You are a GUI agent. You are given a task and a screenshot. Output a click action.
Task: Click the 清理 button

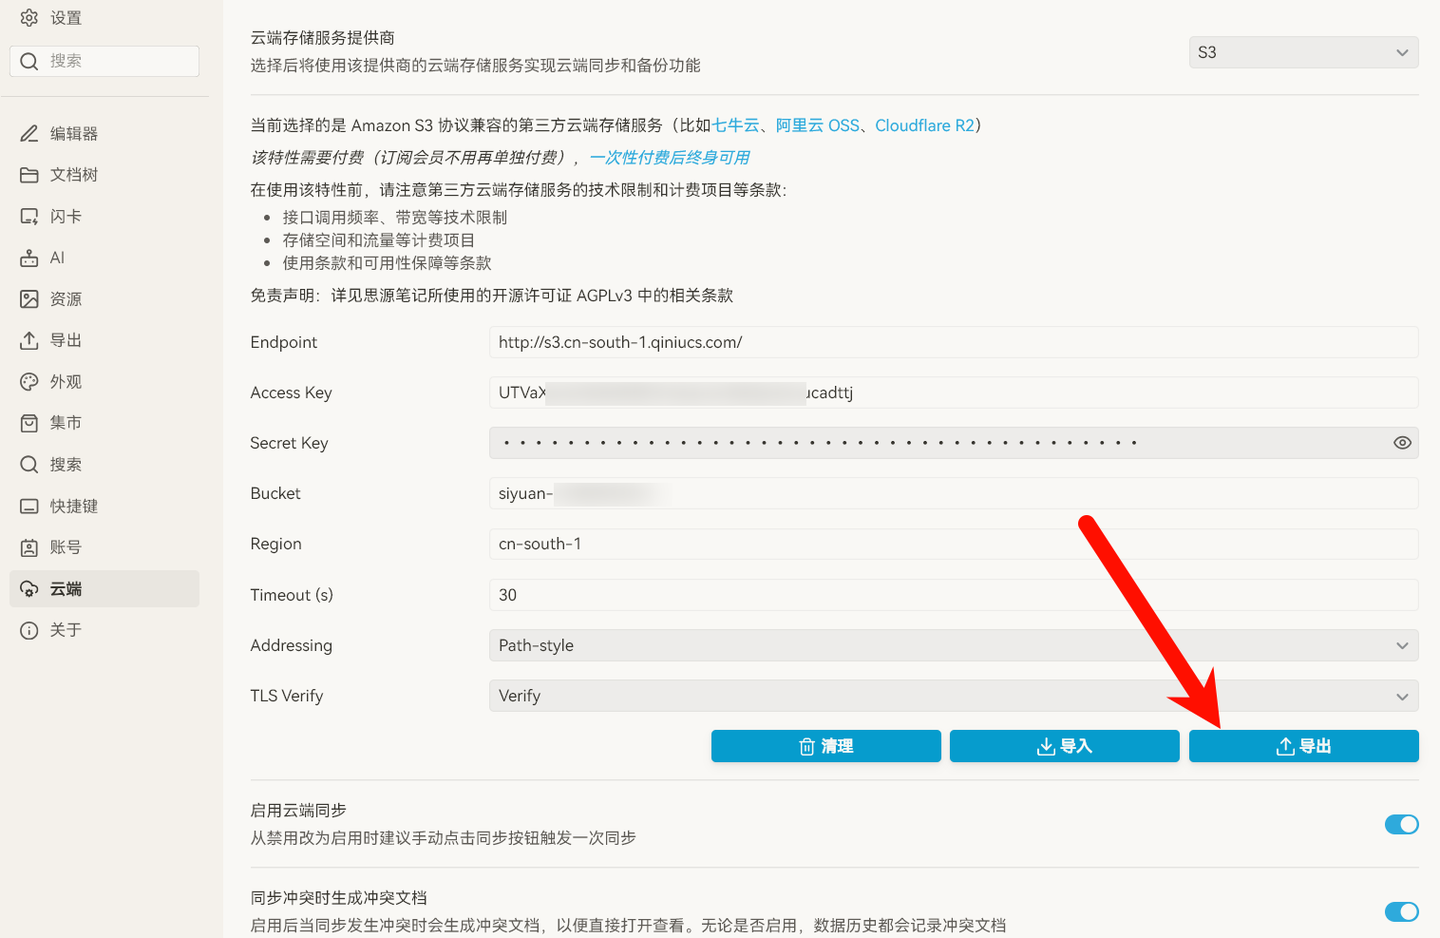(826, 746)
